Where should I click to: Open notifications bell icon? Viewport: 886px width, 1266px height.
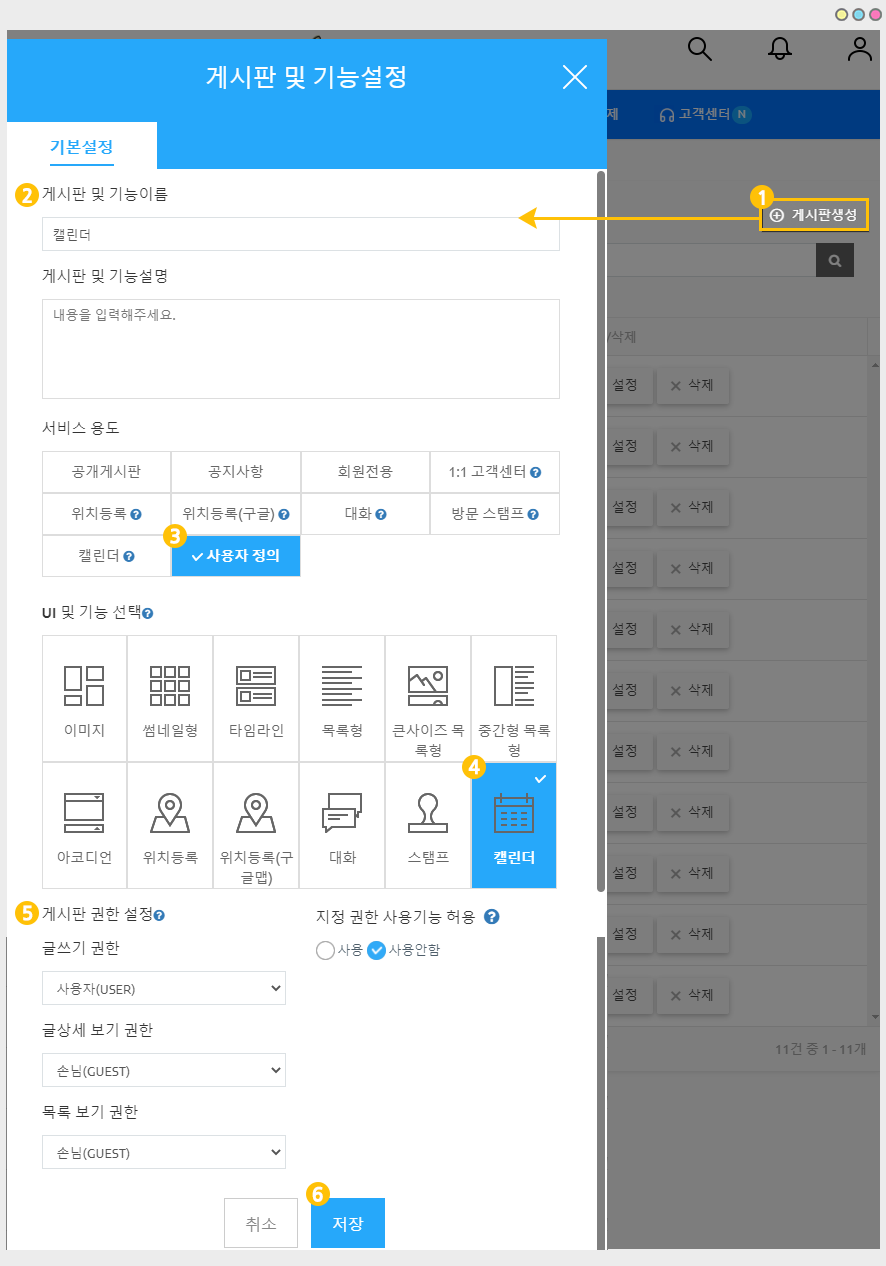(779, 49)
